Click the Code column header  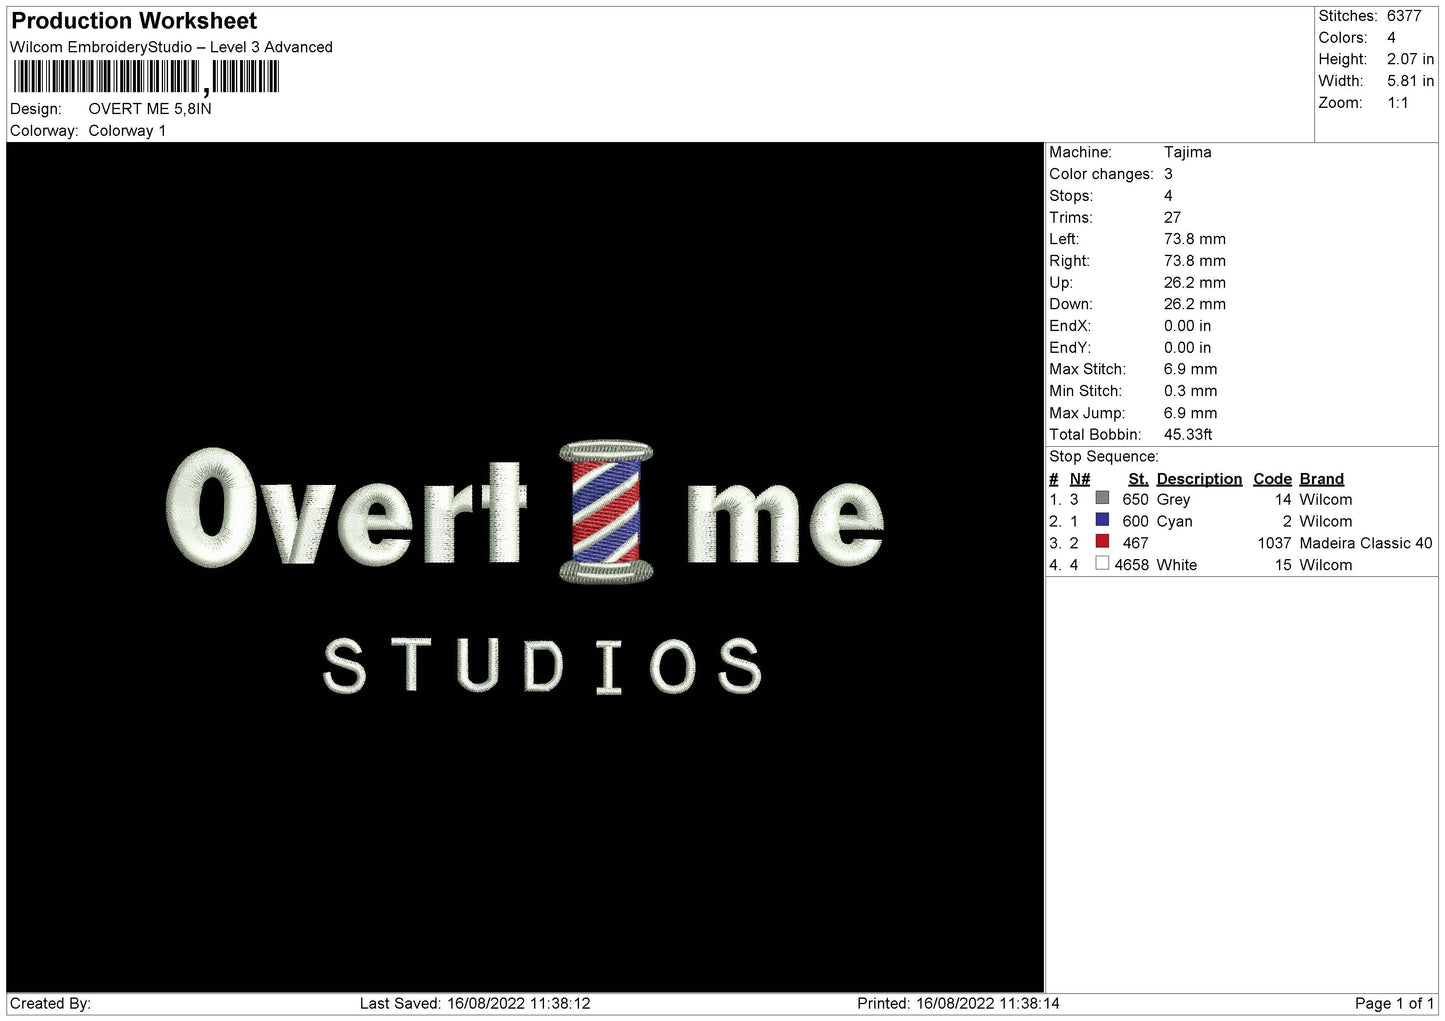click(x=1272, y=479)
